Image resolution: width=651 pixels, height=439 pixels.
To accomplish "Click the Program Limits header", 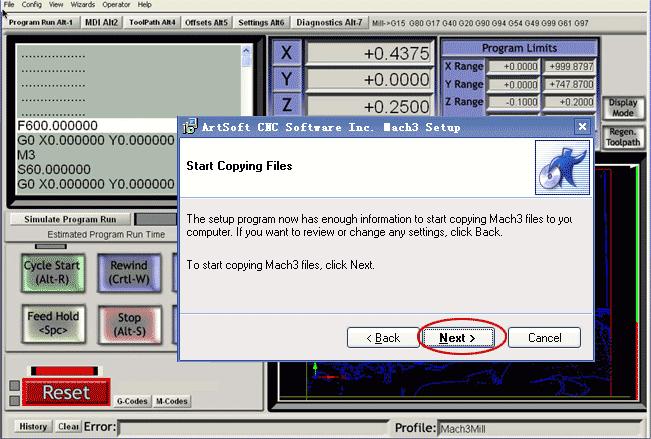I will (x=519, y=48).
